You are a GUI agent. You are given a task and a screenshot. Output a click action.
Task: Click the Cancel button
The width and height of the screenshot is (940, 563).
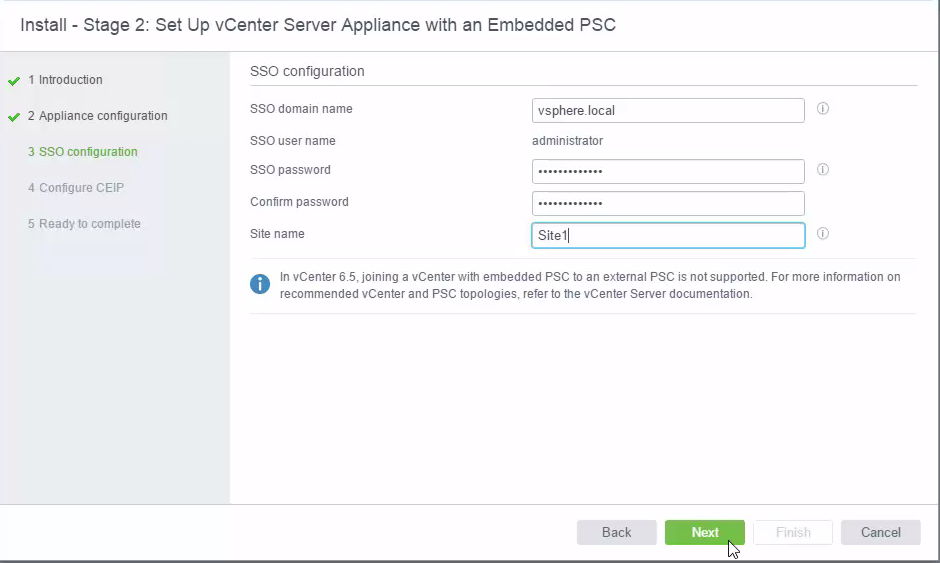pyautogui.click(x=880, y=532)
